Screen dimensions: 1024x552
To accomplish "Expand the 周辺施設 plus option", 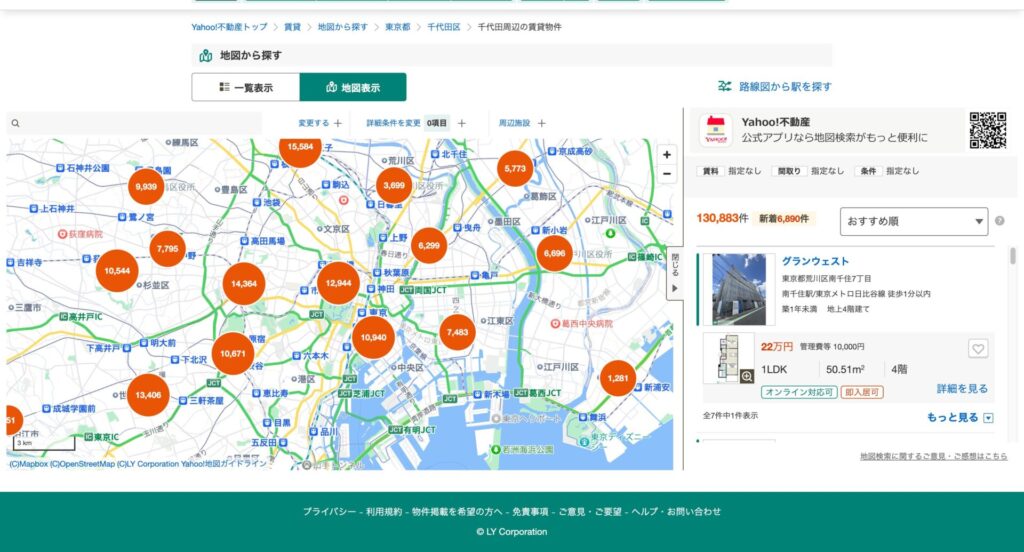I will click(541, 123).
